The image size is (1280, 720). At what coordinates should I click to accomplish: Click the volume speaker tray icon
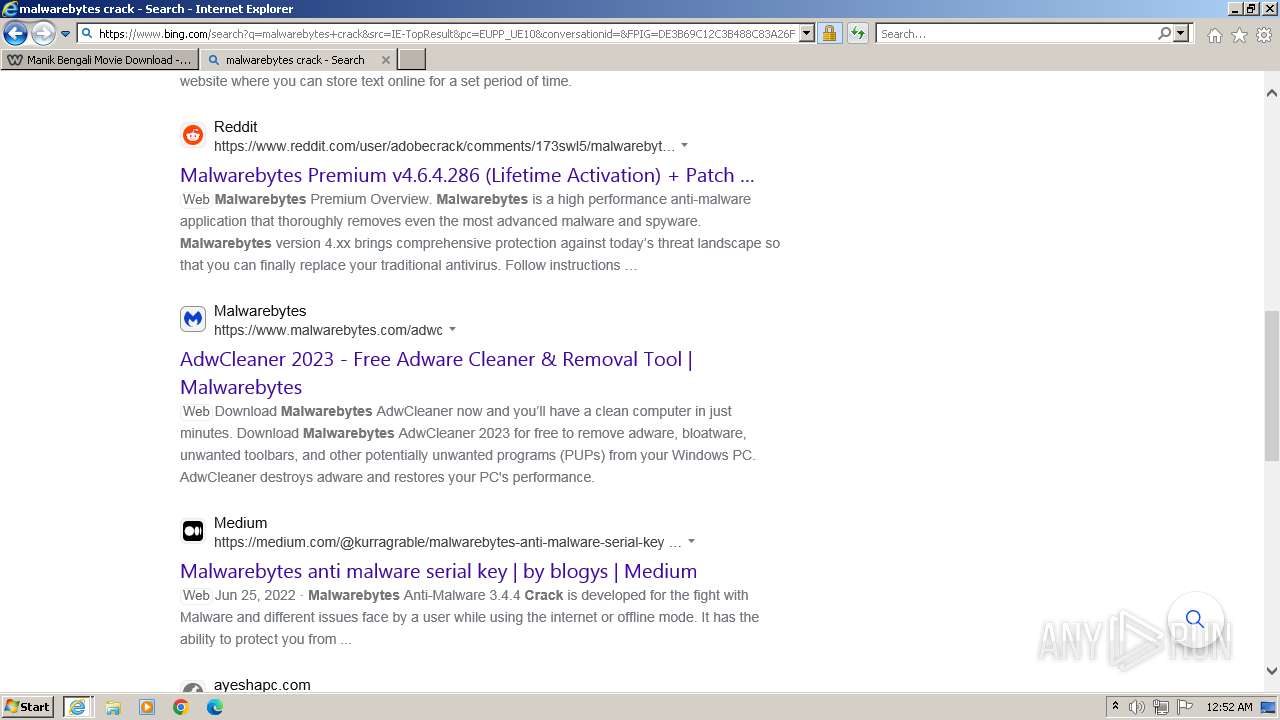click(x=1137, y=707)
